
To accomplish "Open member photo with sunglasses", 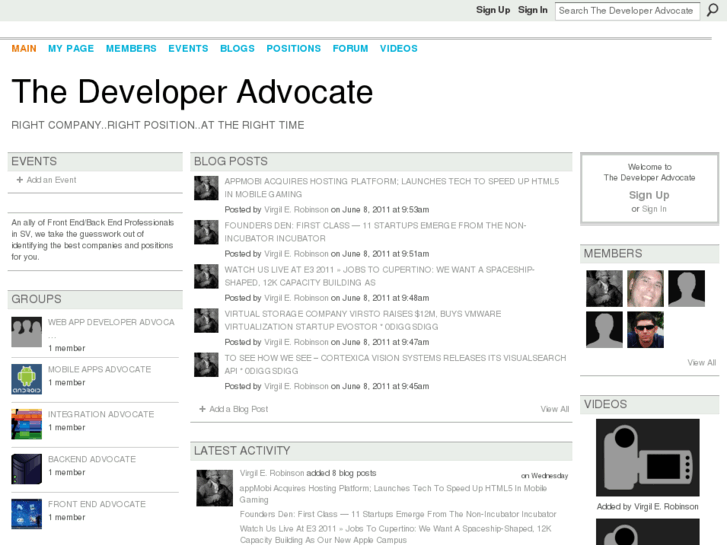I will tap(645, 330).
